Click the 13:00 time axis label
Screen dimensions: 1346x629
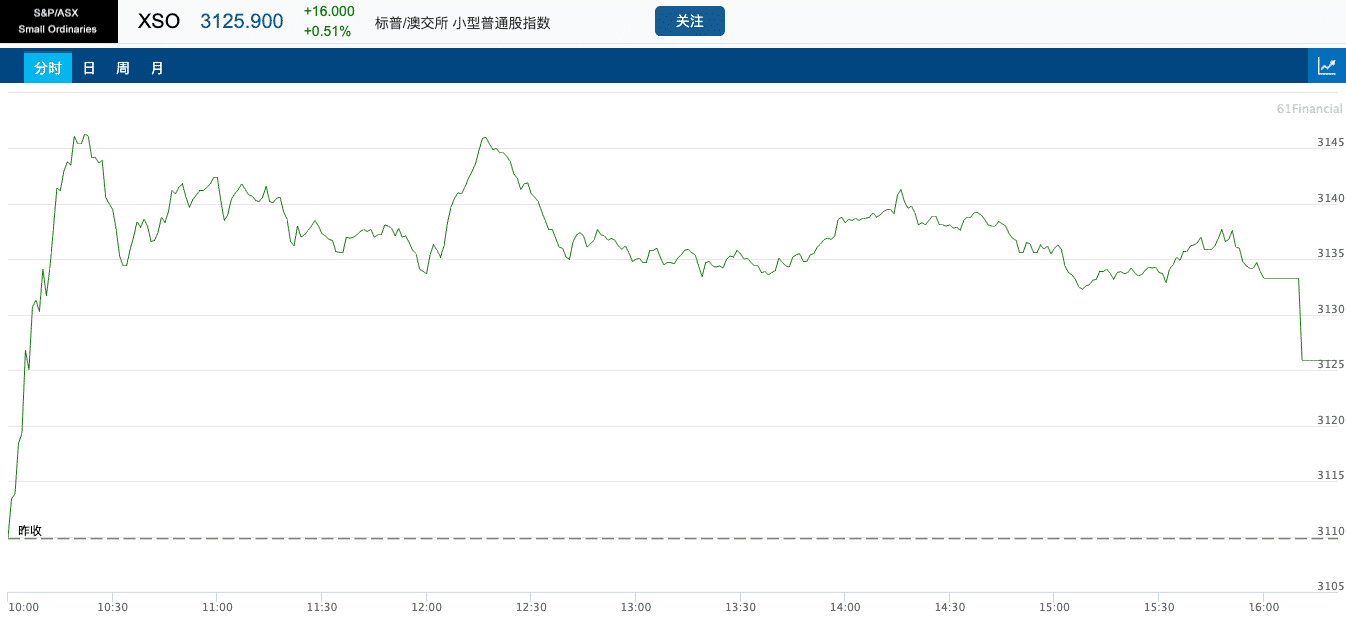tap(635, 607)
